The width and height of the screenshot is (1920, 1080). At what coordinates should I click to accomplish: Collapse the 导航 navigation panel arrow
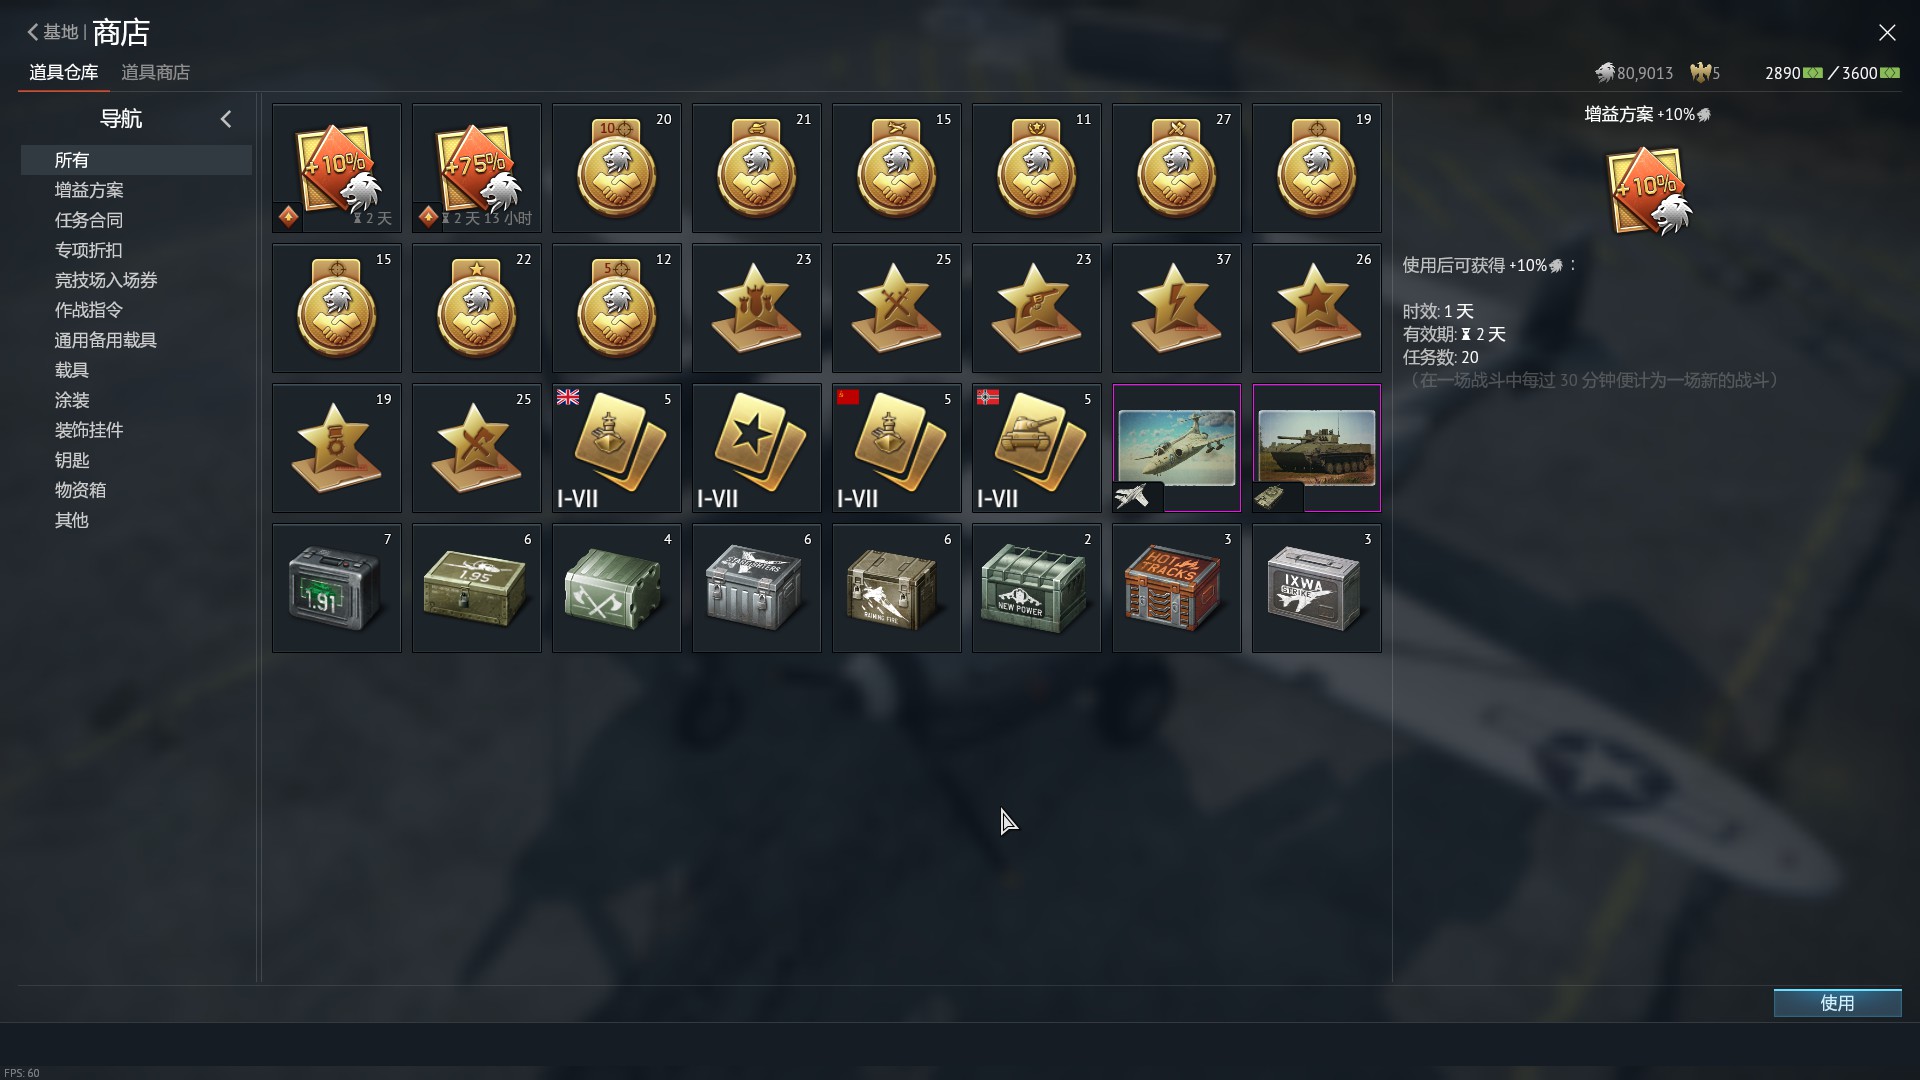pos(226,119)
